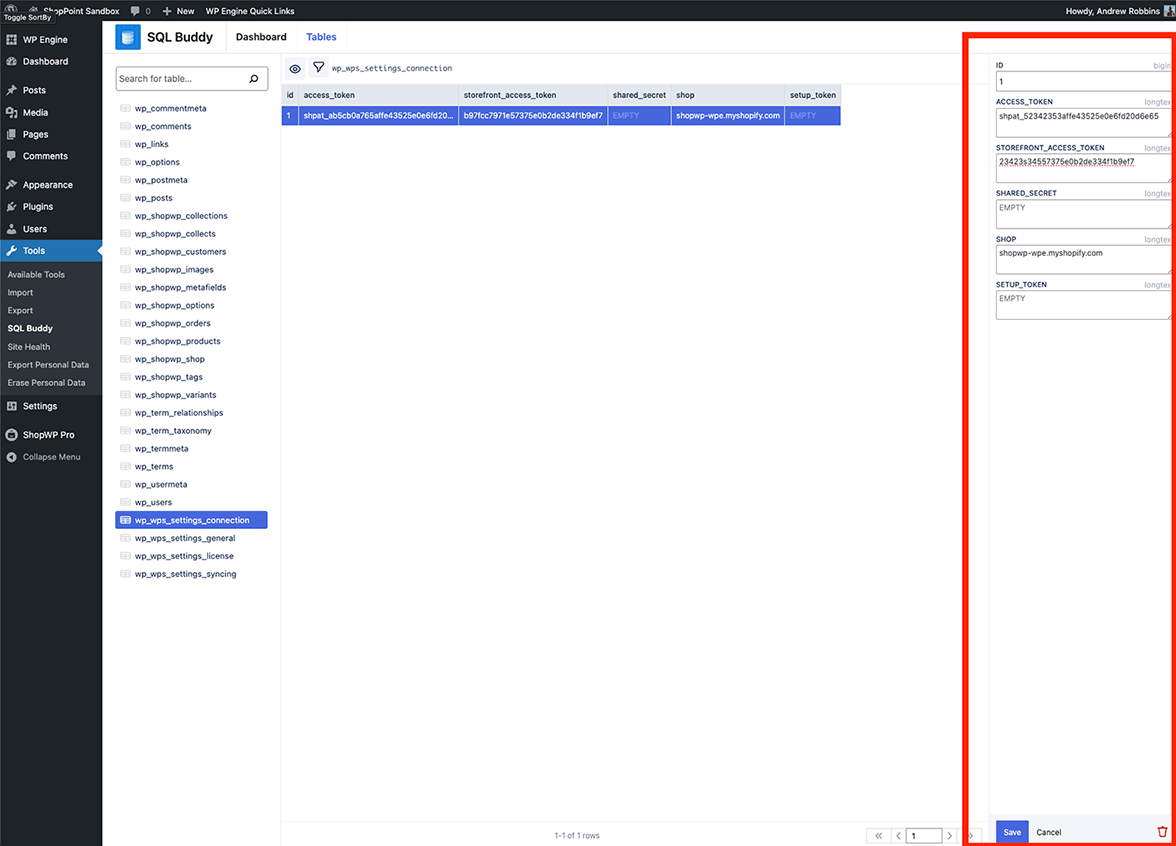Click the Users person icon in sidebar
1176x846 pixels.
click(11, 229)
